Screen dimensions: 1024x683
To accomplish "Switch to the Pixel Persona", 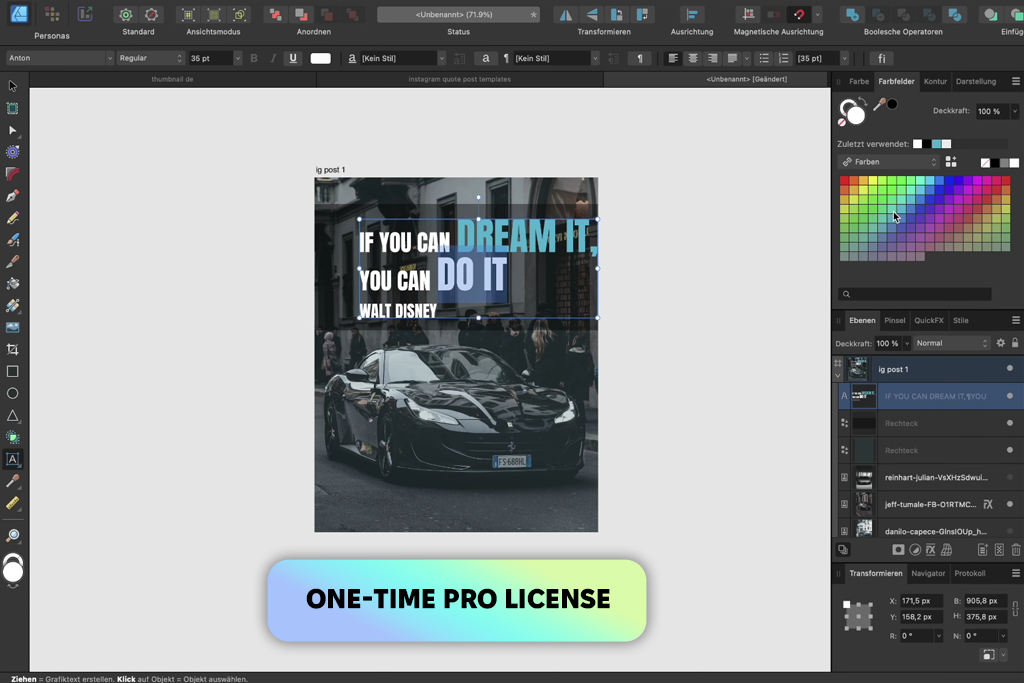I will click(52, 14).
